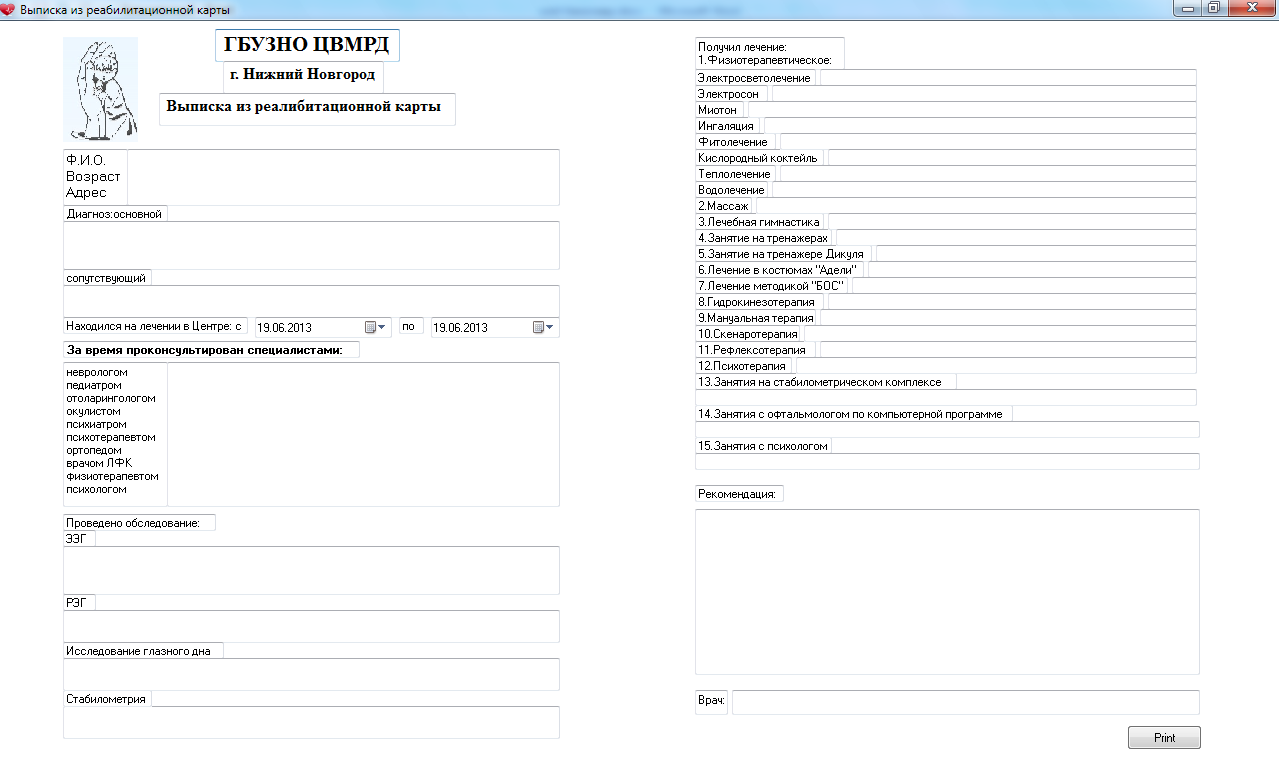Click the Электросон input field

pos(985,93)
